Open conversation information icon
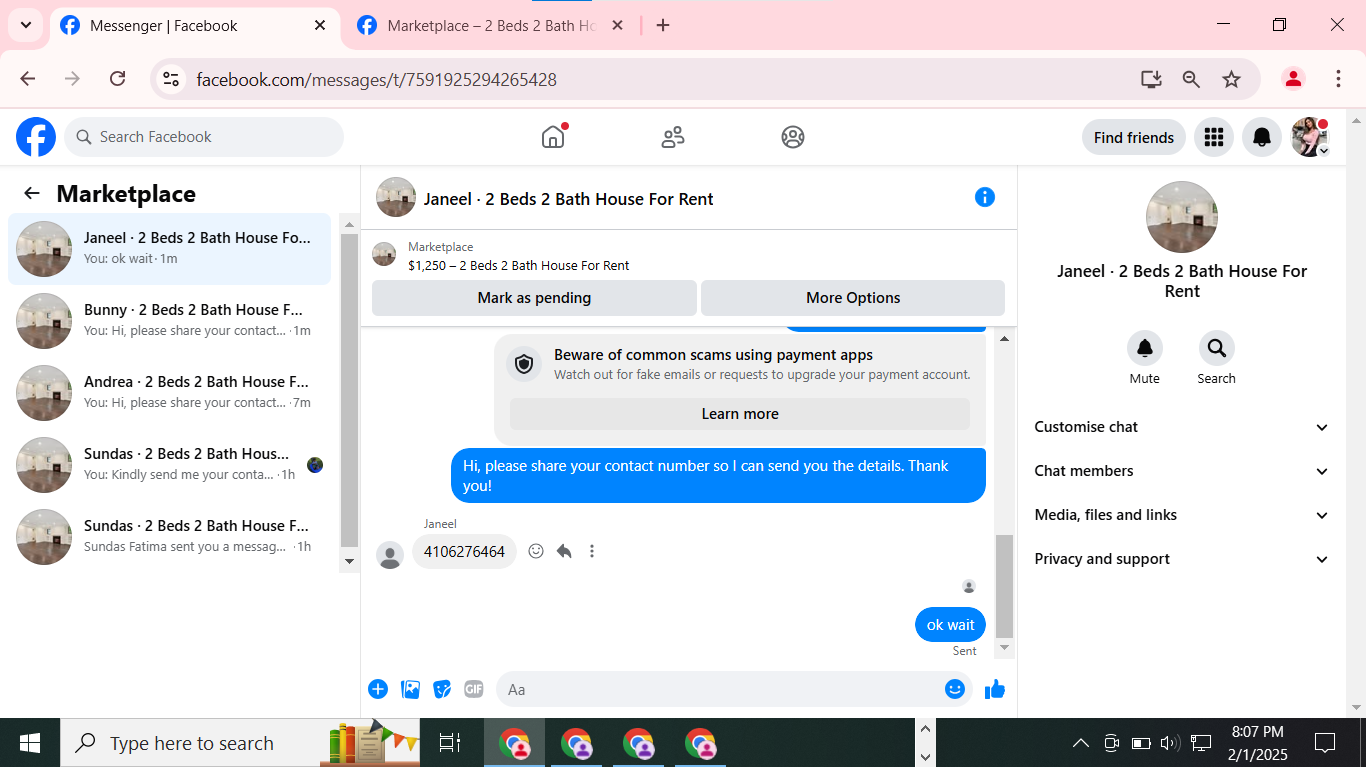Screen dimensions: 1366x767 click(985, 197)
